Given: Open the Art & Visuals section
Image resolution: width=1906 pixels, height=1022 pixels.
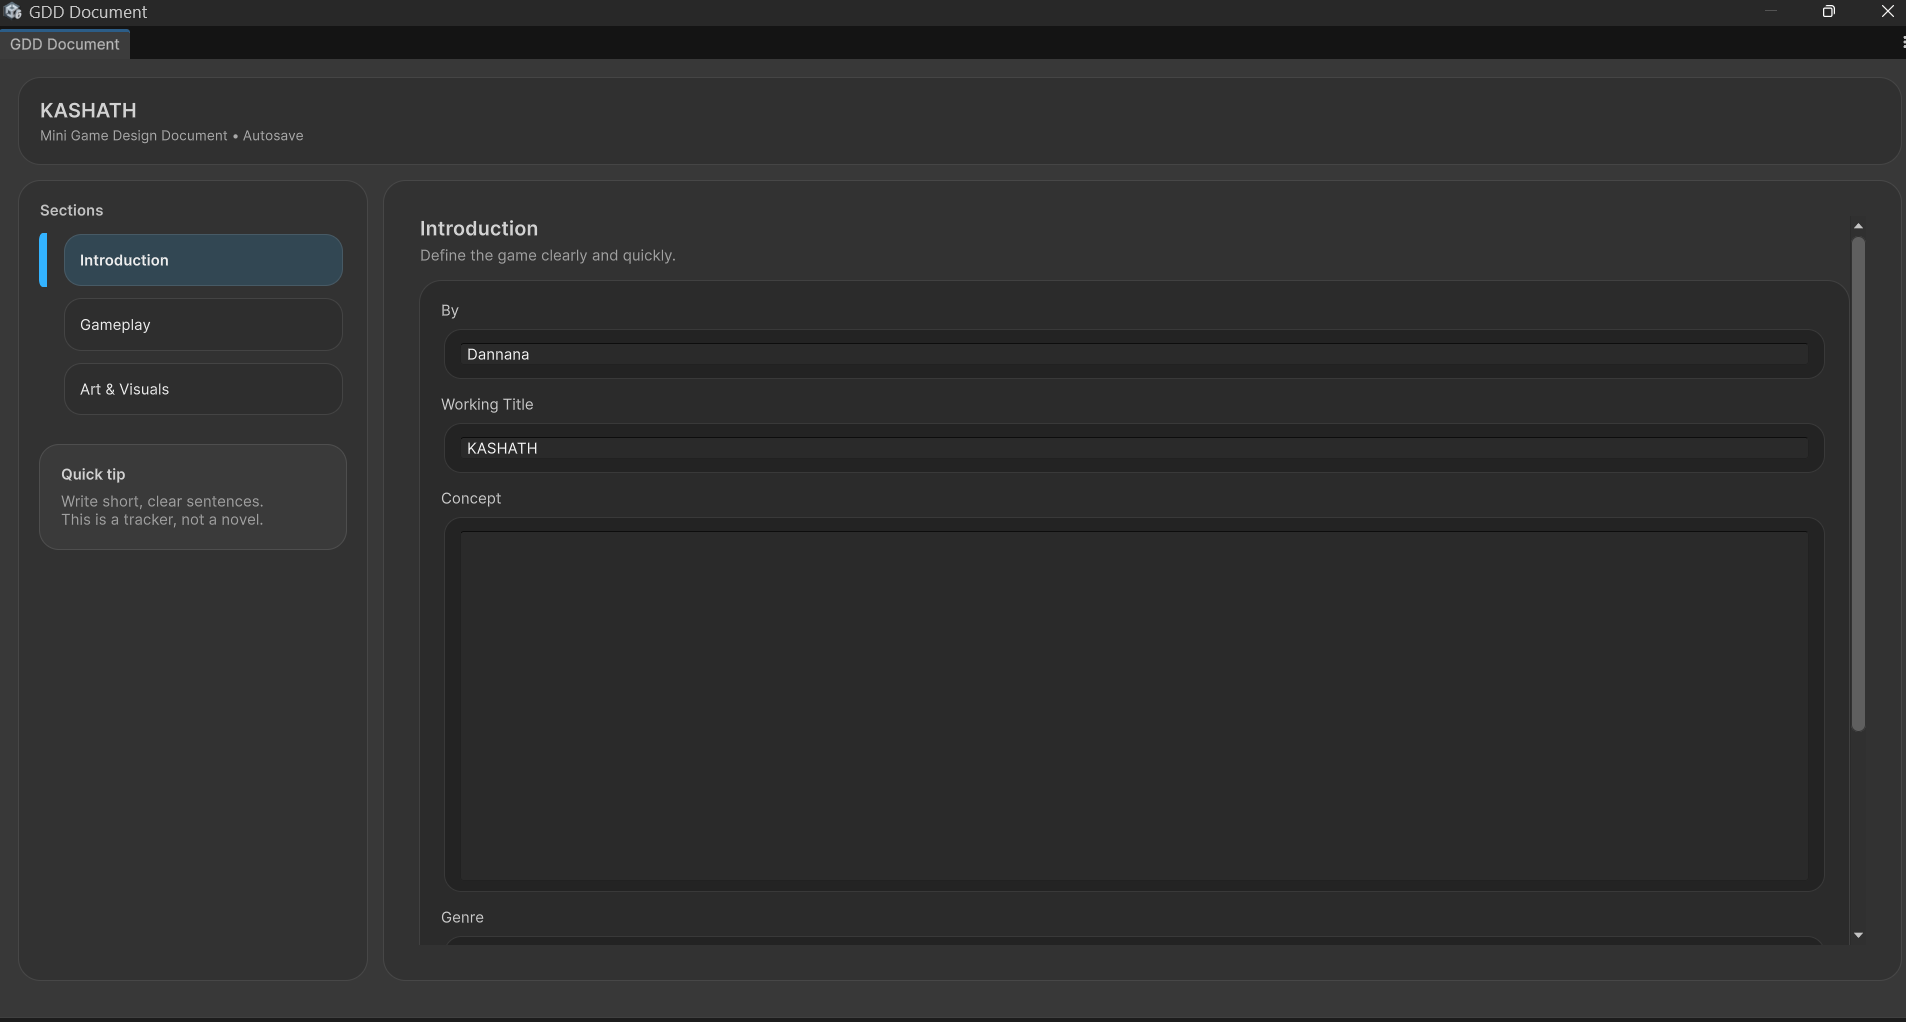Looking at the screenshot, I should (x=202, y=389).
